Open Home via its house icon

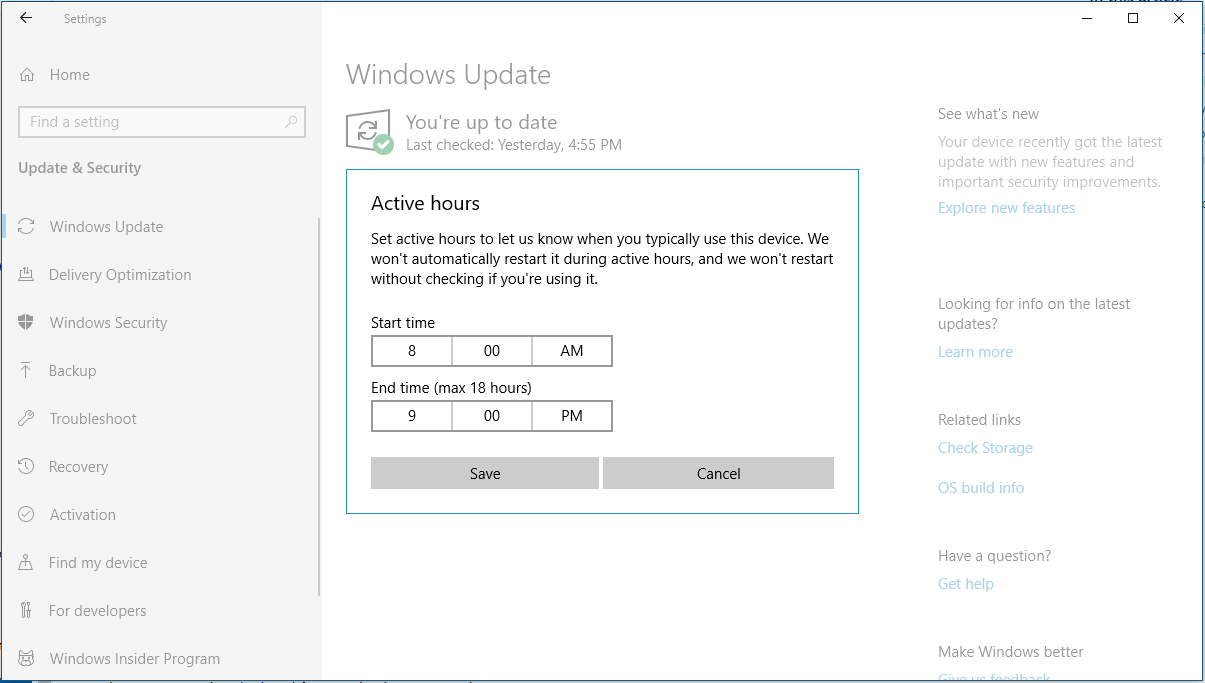pos(27,75)
